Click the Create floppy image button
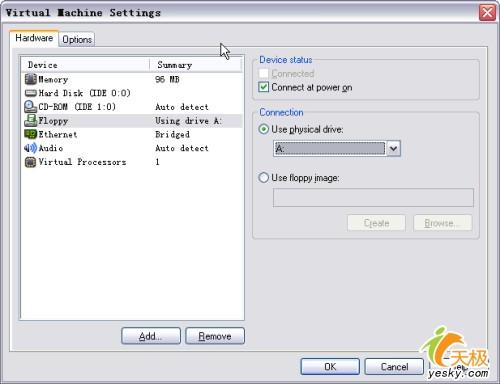The width and height of the screenshot is (500, 384). (376, 223)
